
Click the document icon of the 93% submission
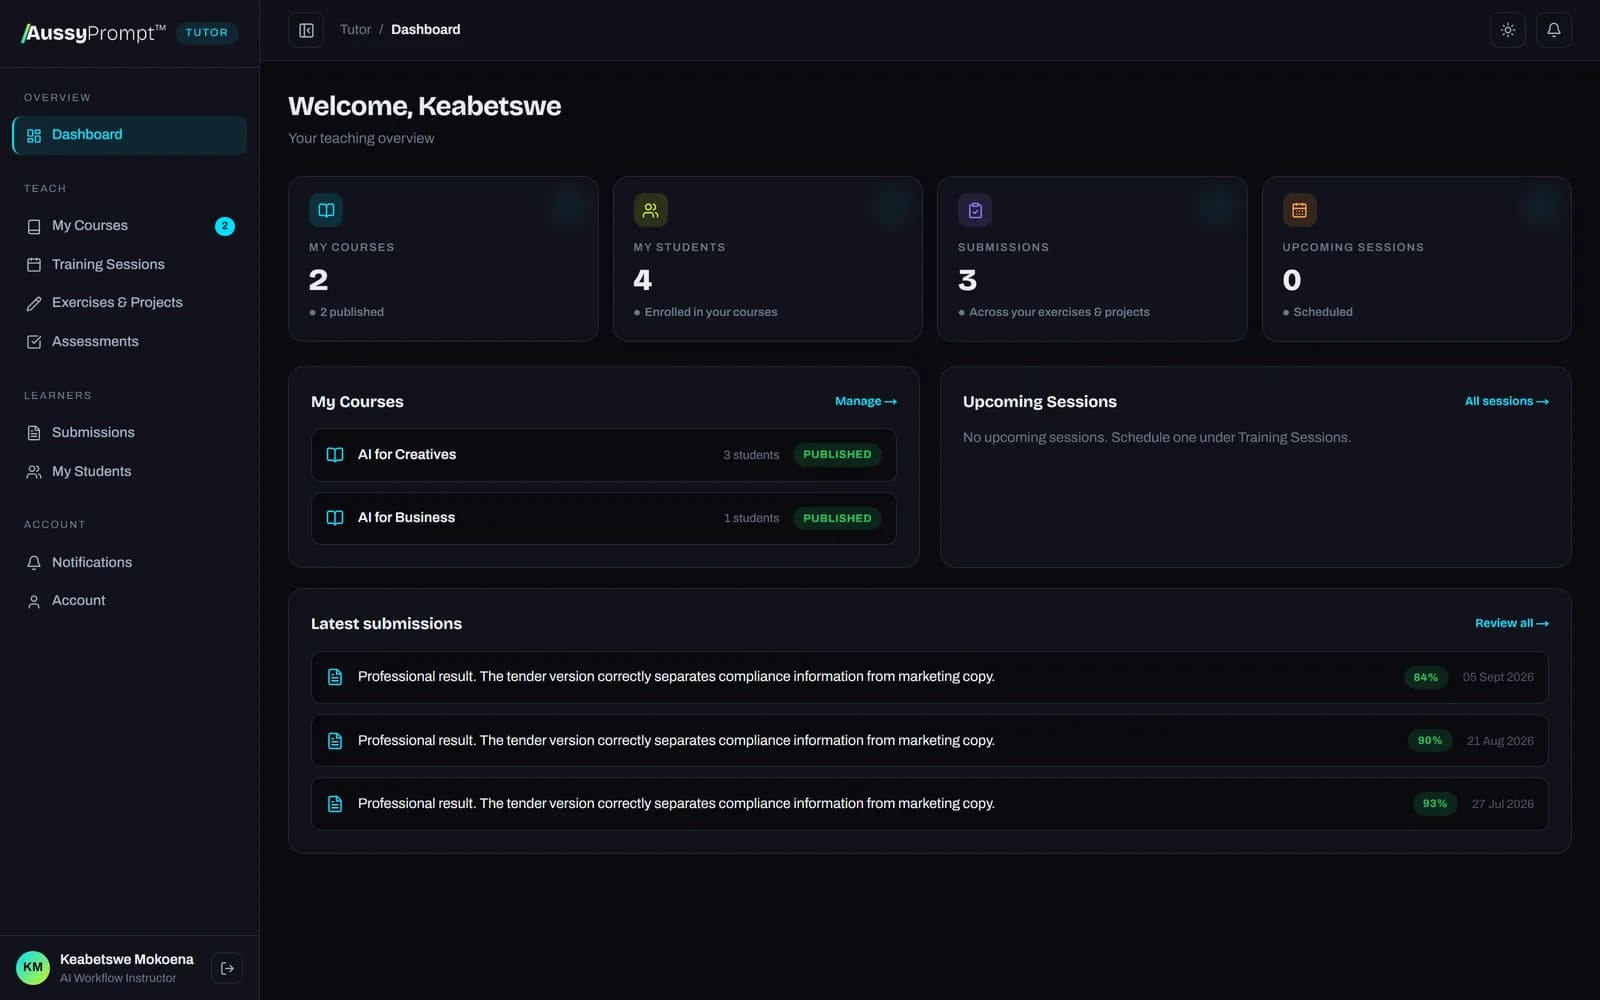[335, 804]
